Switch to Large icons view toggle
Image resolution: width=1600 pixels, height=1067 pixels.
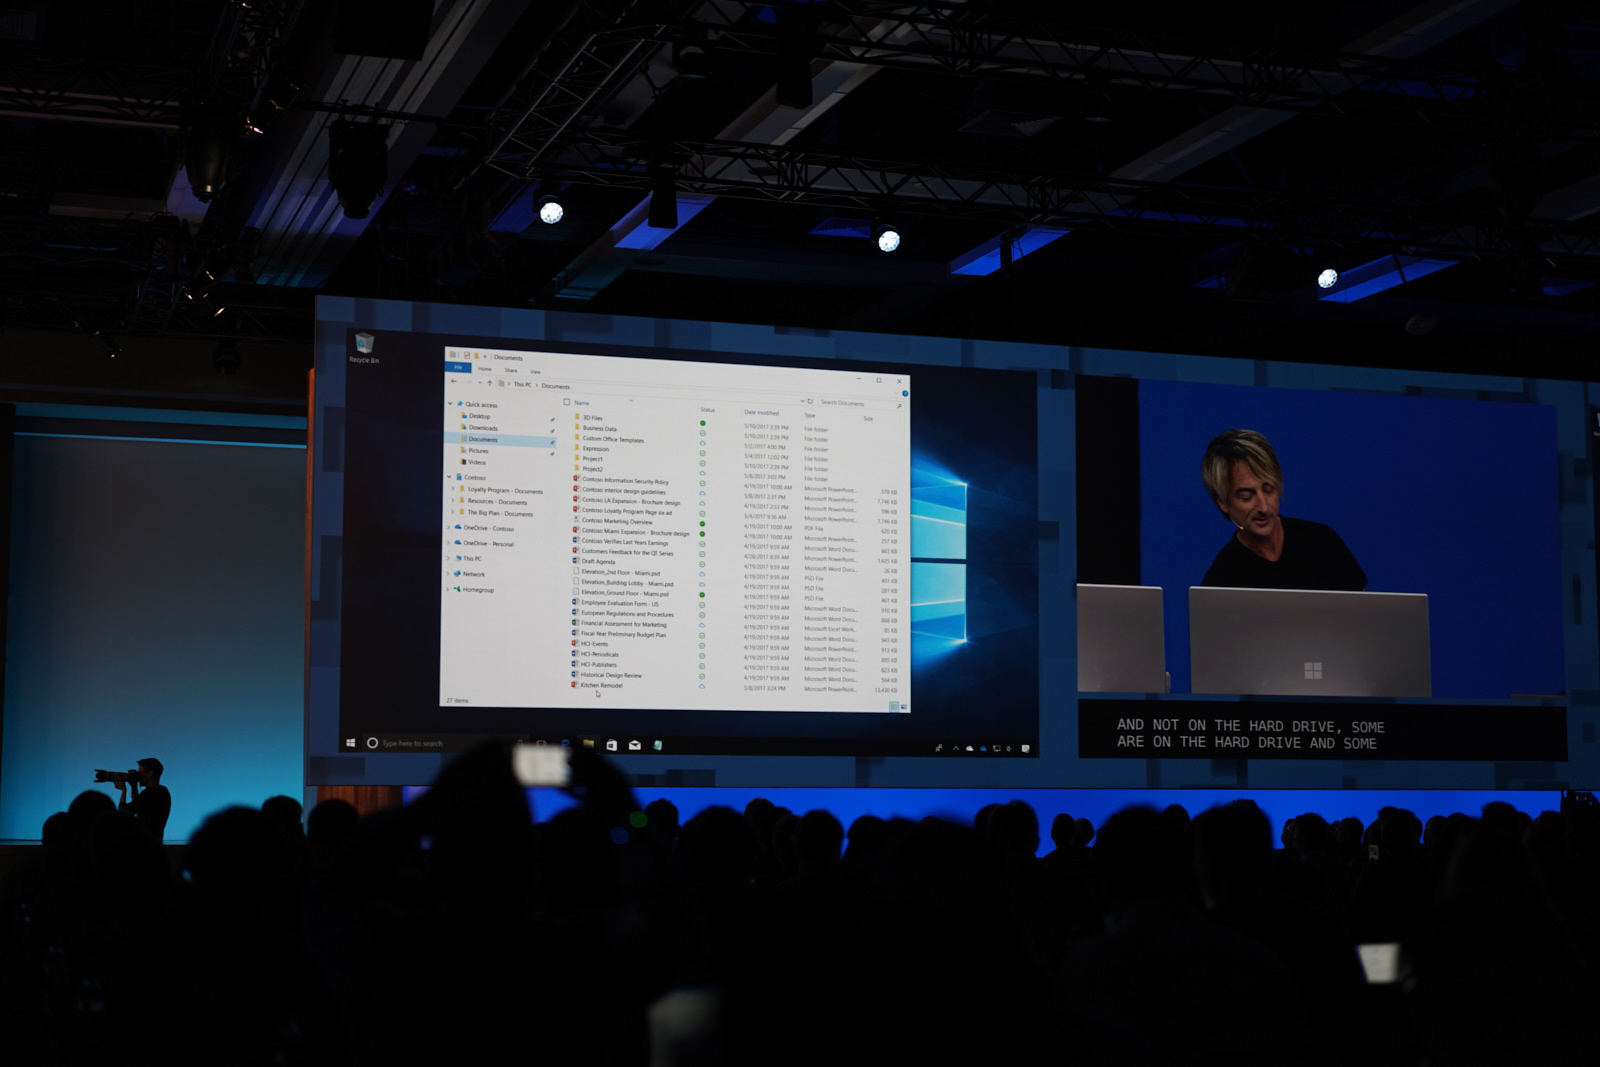[904, 707]
